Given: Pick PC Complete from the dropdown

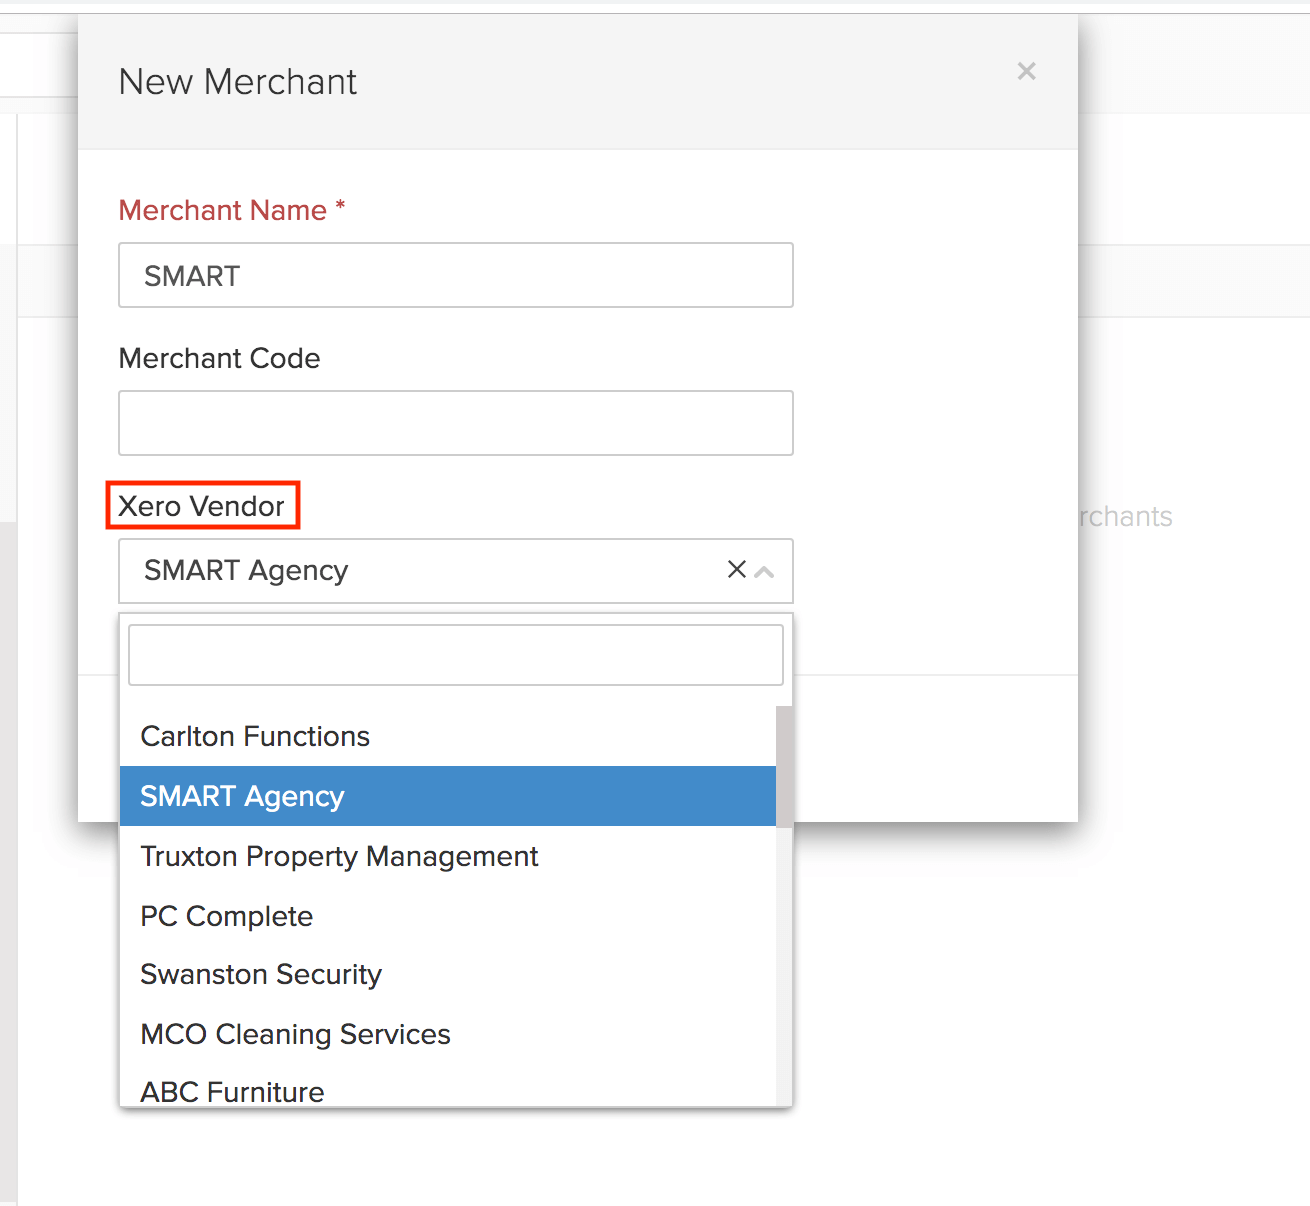Looking at the screenshot, I should point(227,916).
